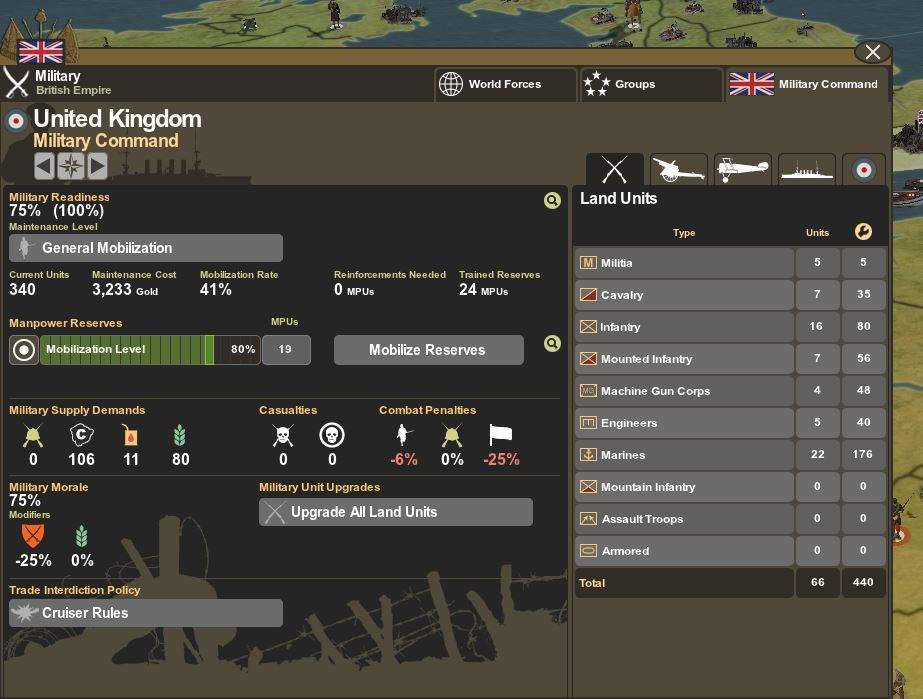Click Upgrade All Land Units button
The image size is (923, 699).
point(396,512)
